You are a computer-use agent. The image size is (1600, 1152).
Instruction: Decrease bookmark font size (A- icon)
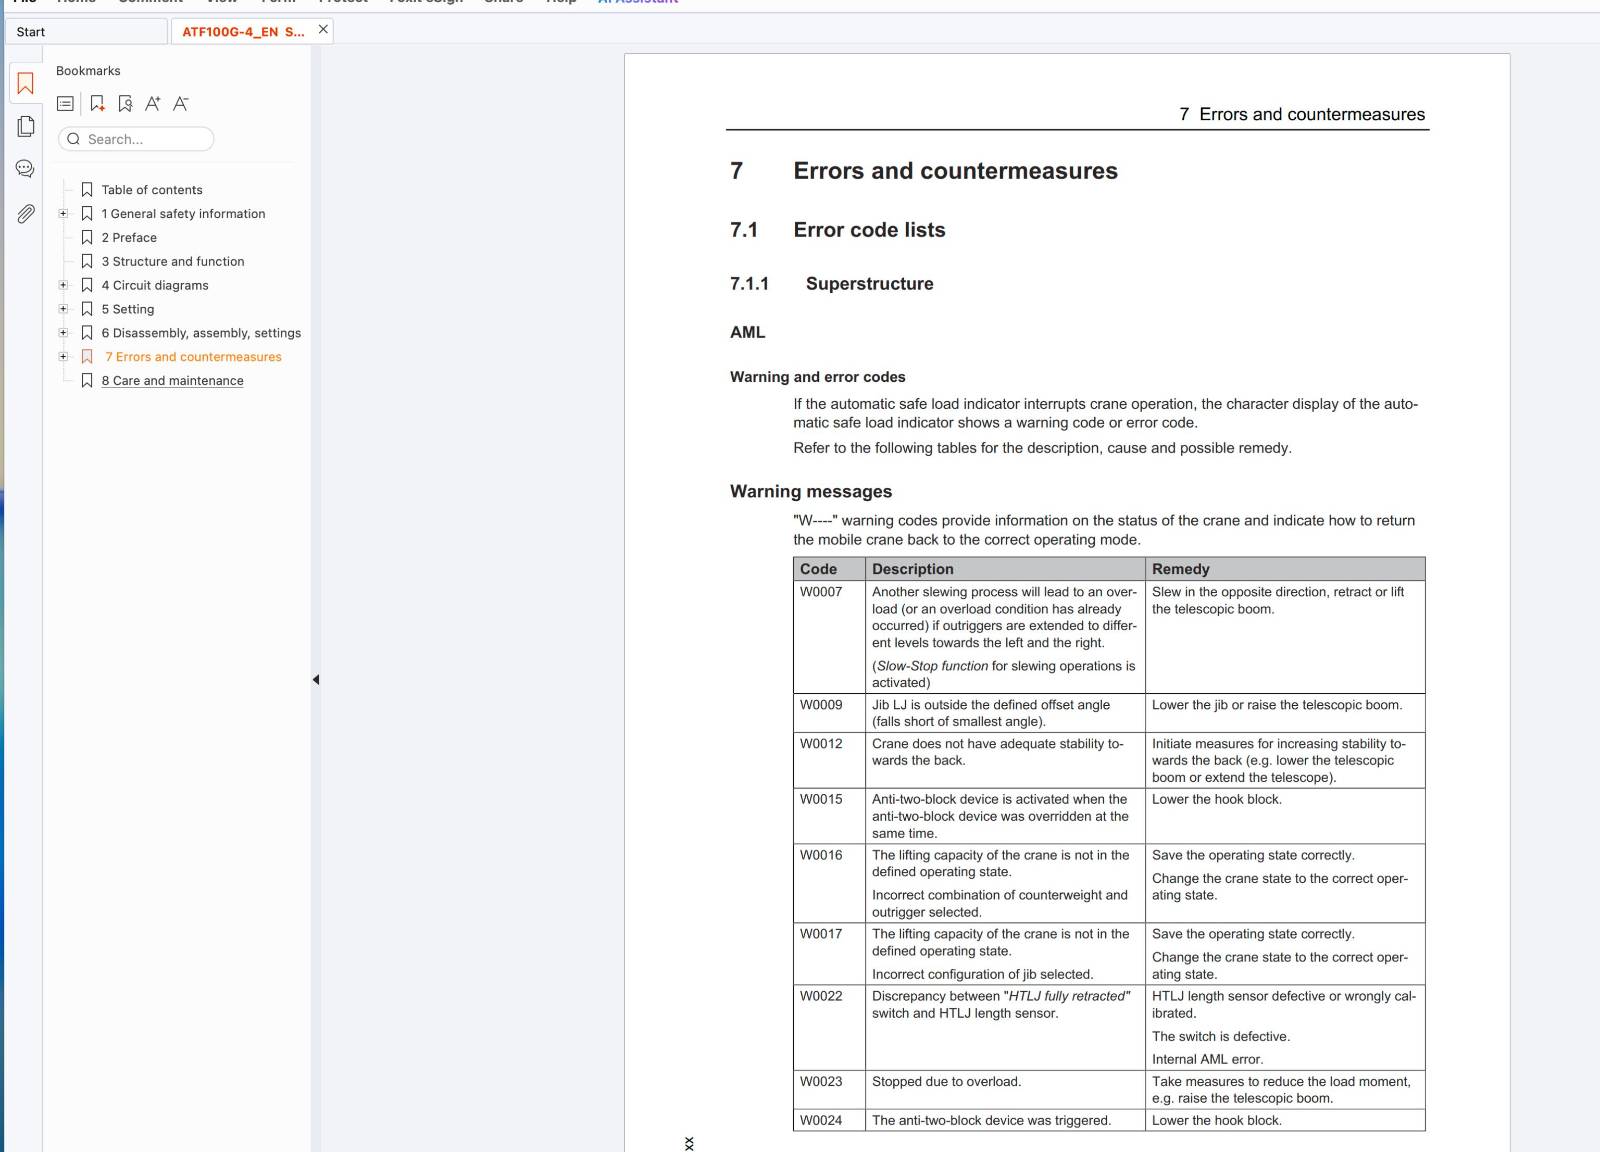[181, 103]
